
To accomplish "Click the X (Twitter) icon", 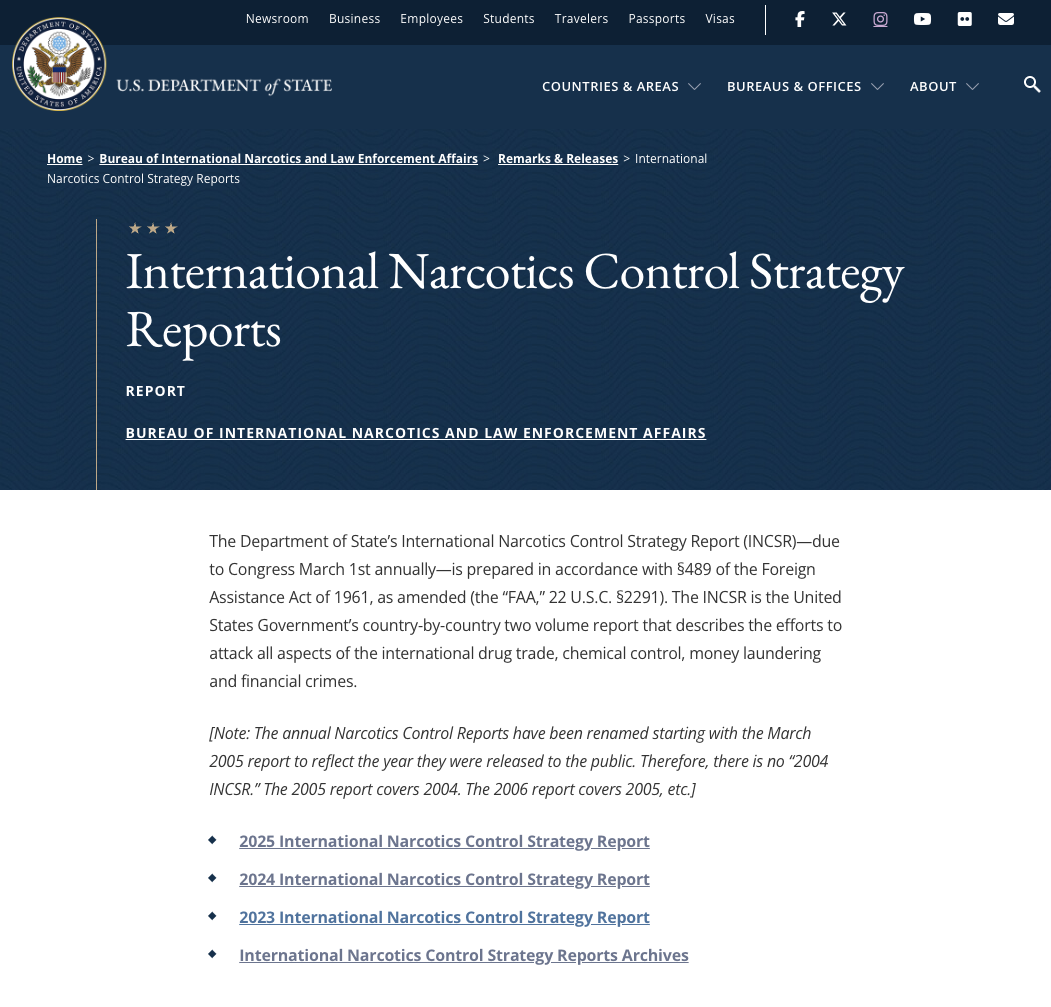I will pos(839,19).
